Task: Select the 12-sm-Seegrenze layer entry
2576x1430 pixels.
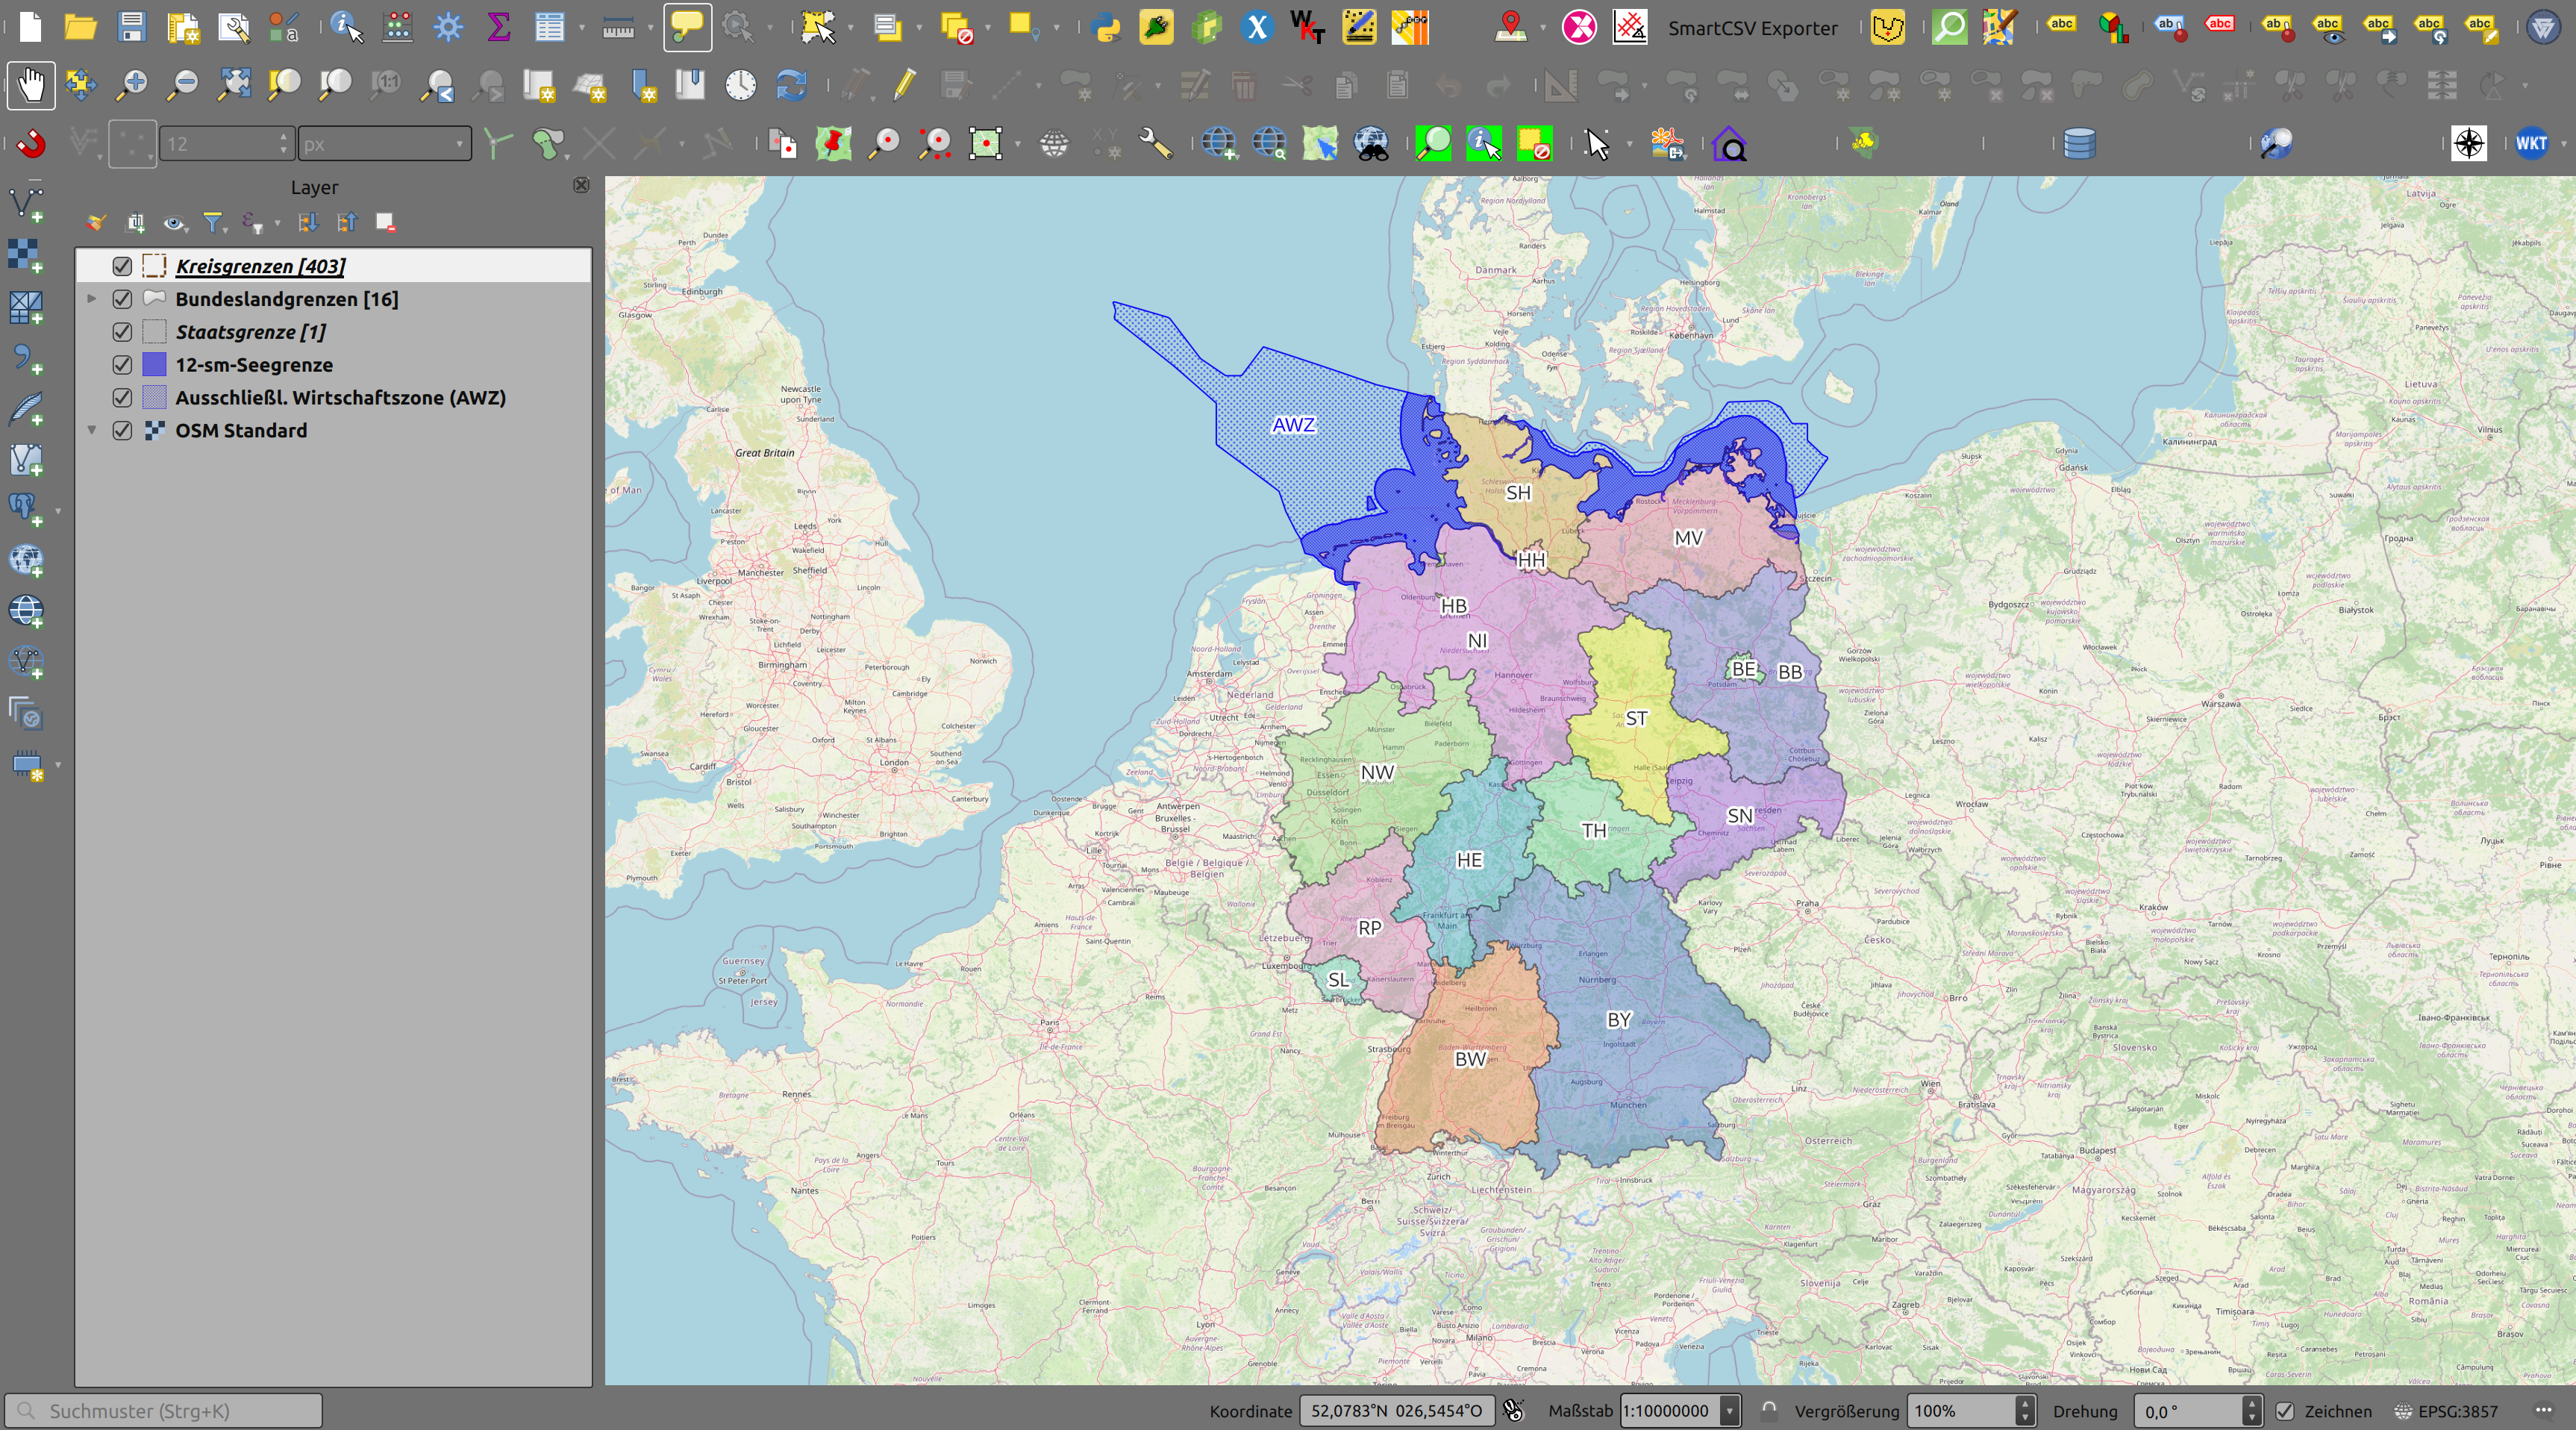Action: point(254,365)
